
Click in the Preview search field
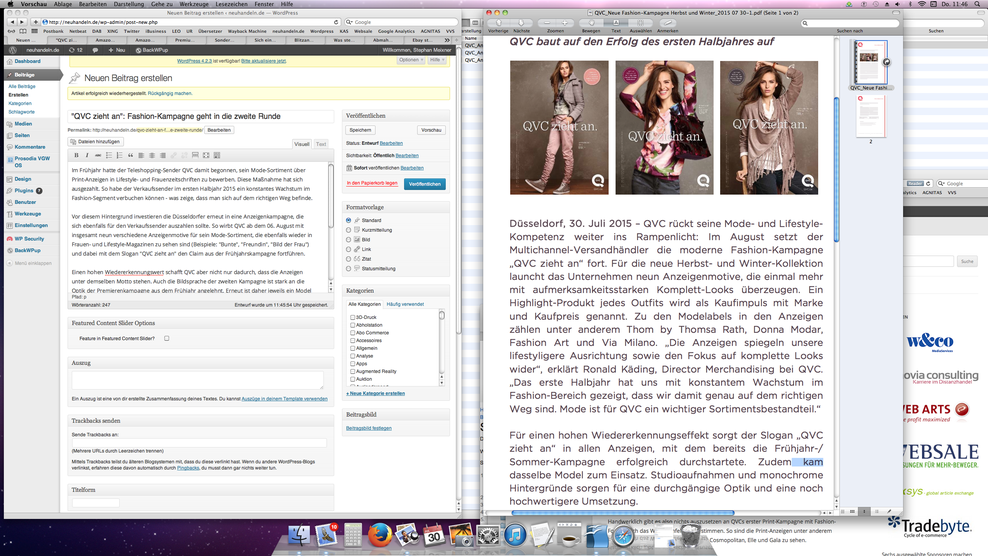849,23
